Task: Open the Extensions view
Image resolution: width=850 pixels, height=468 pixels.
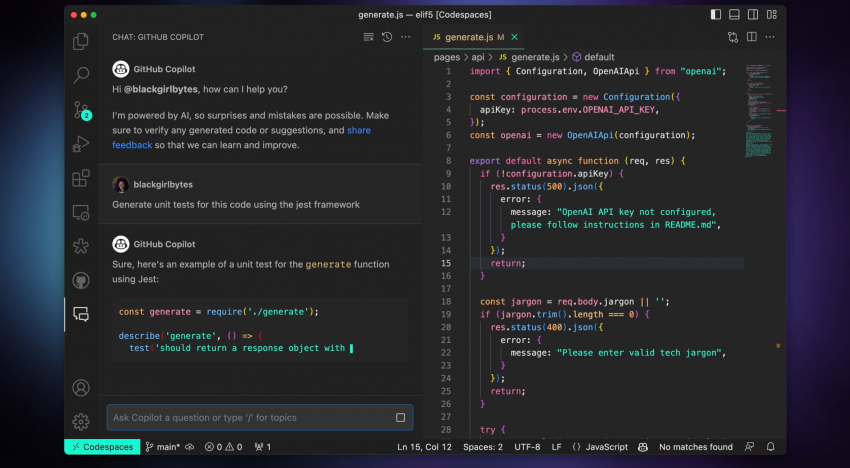Action: pos(81,179)
